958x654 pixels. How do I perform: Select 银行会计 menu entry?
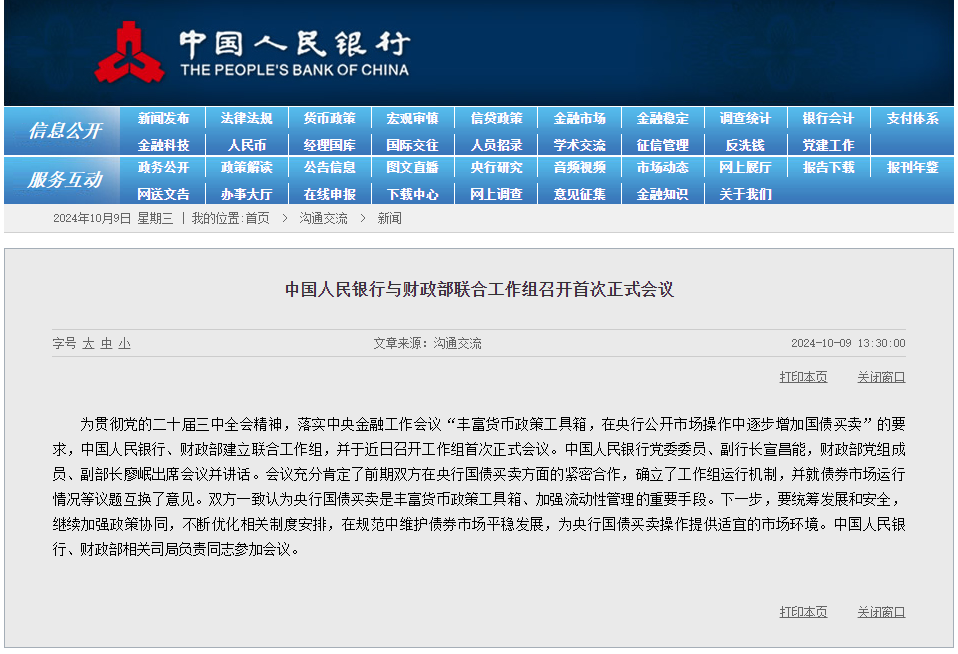tap(828, 119)
